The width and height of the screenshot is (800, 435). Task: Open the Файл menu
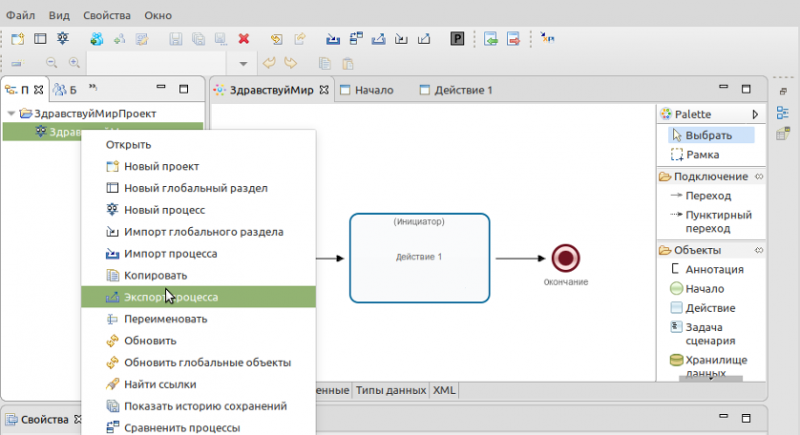tap(20, 15)
